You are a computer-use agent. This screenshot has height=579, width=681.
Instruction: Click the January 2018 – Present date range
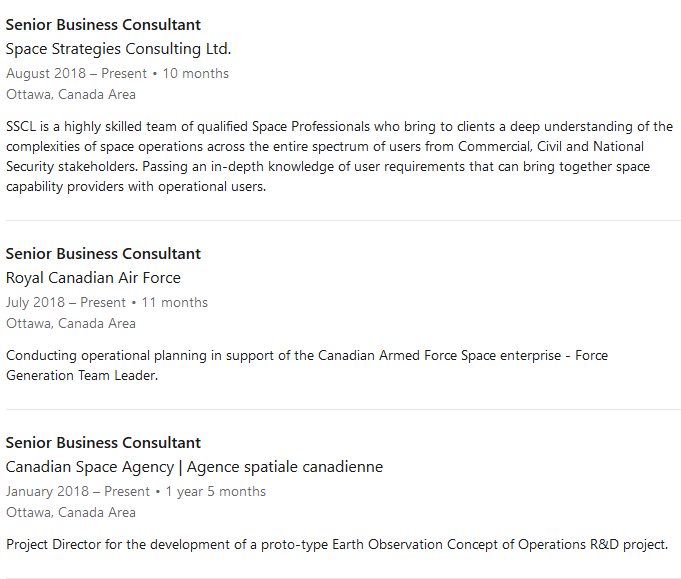[78, 491]
